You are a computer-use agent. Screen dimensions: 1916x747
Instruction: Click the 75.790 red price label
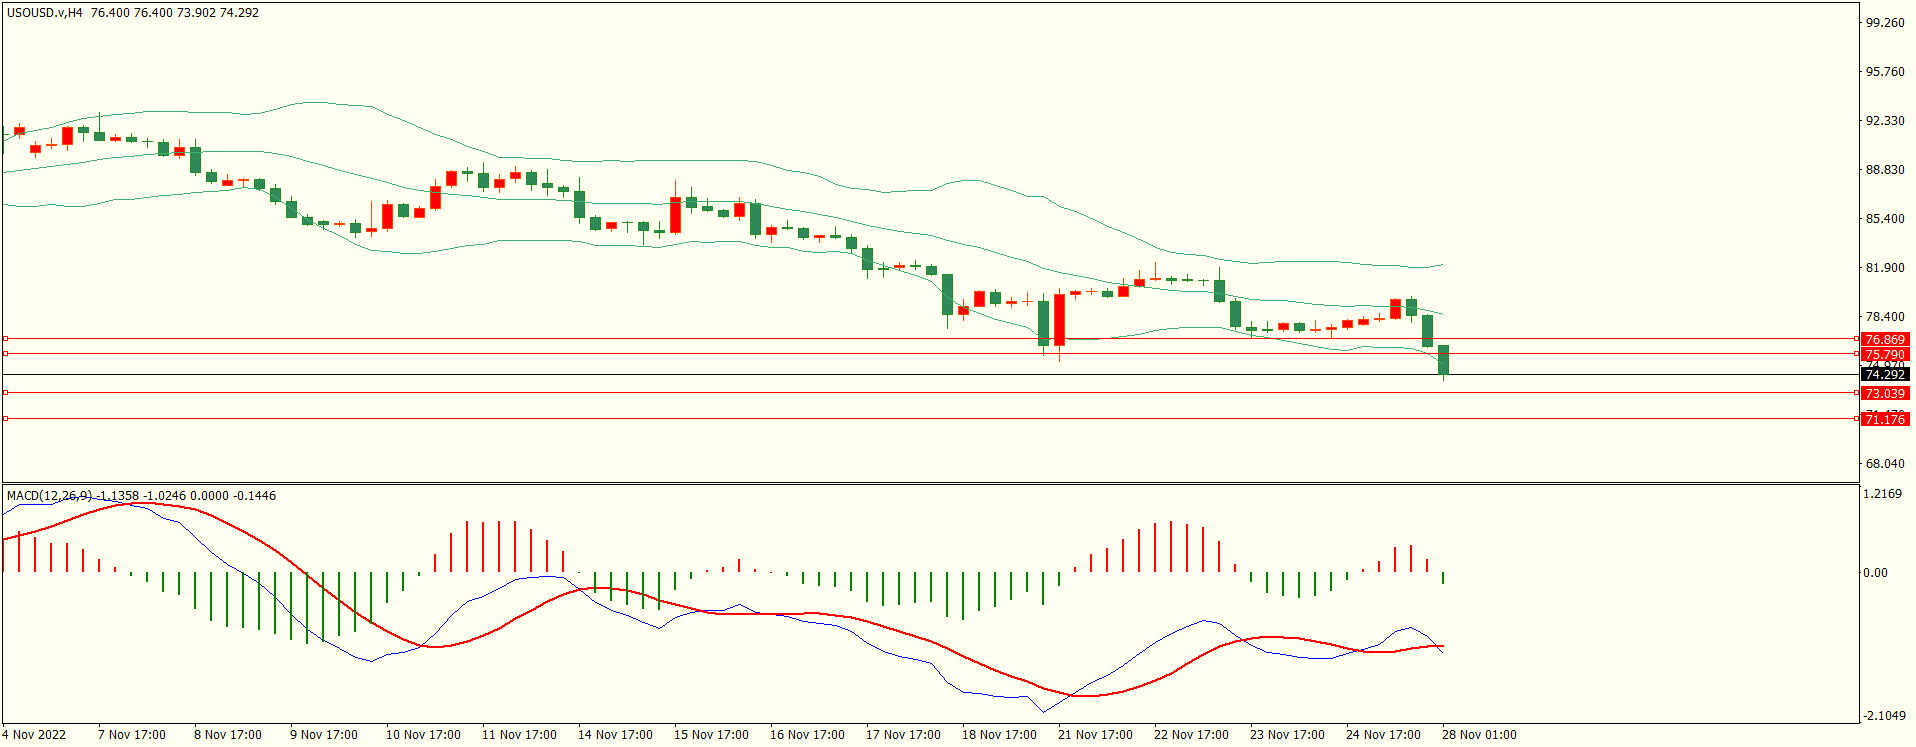click(1885, 355)
